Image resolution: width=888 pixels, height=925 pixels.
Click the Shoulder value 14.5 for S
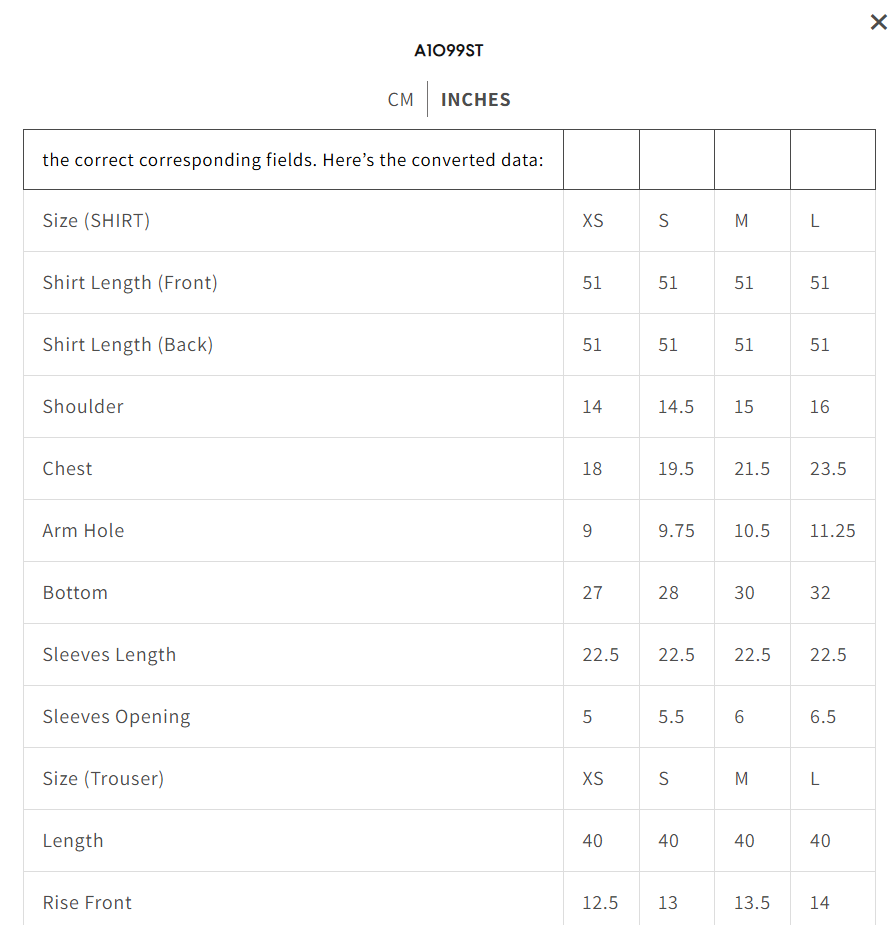click(x=676, y=407)
